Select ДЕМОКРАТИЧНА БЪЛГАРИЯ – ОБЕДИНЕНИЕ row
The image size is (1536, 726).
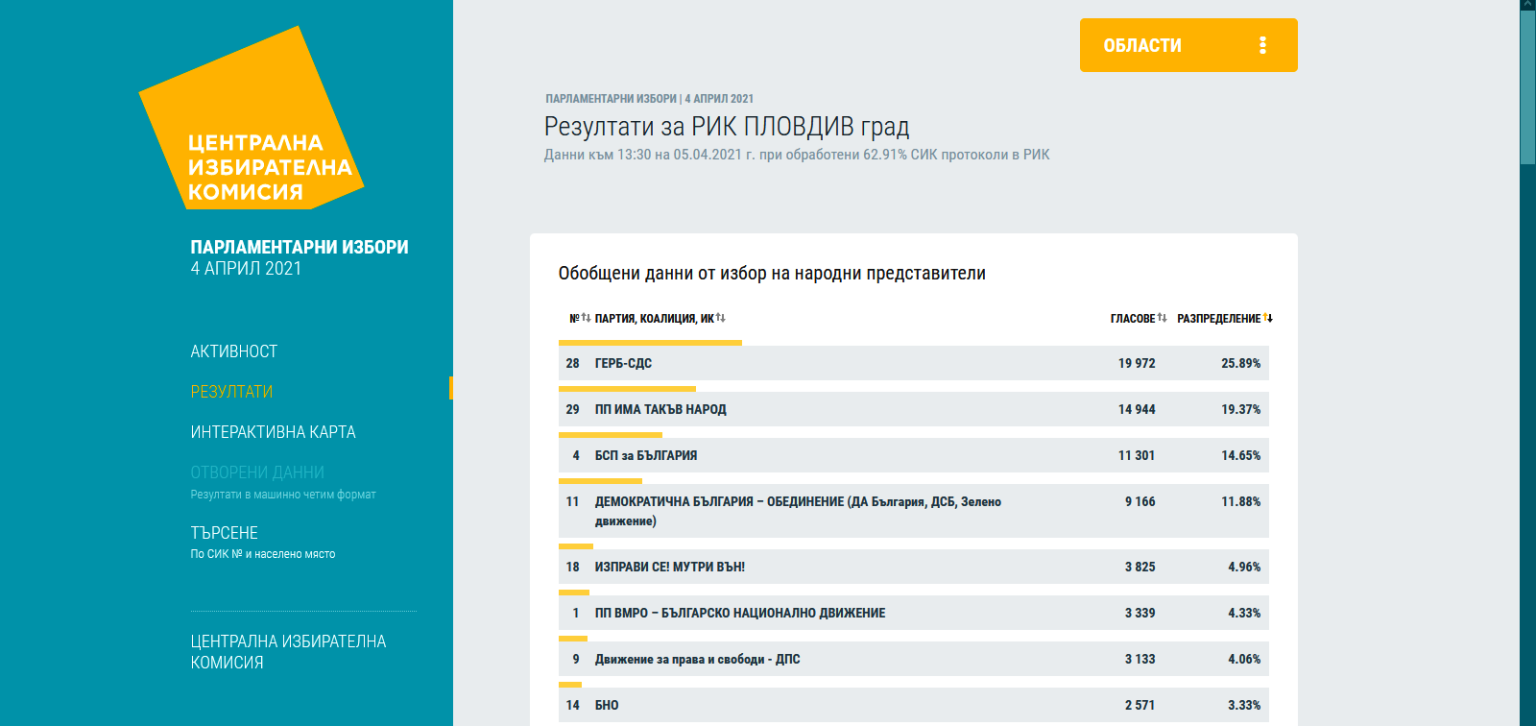tap(914, 511)
